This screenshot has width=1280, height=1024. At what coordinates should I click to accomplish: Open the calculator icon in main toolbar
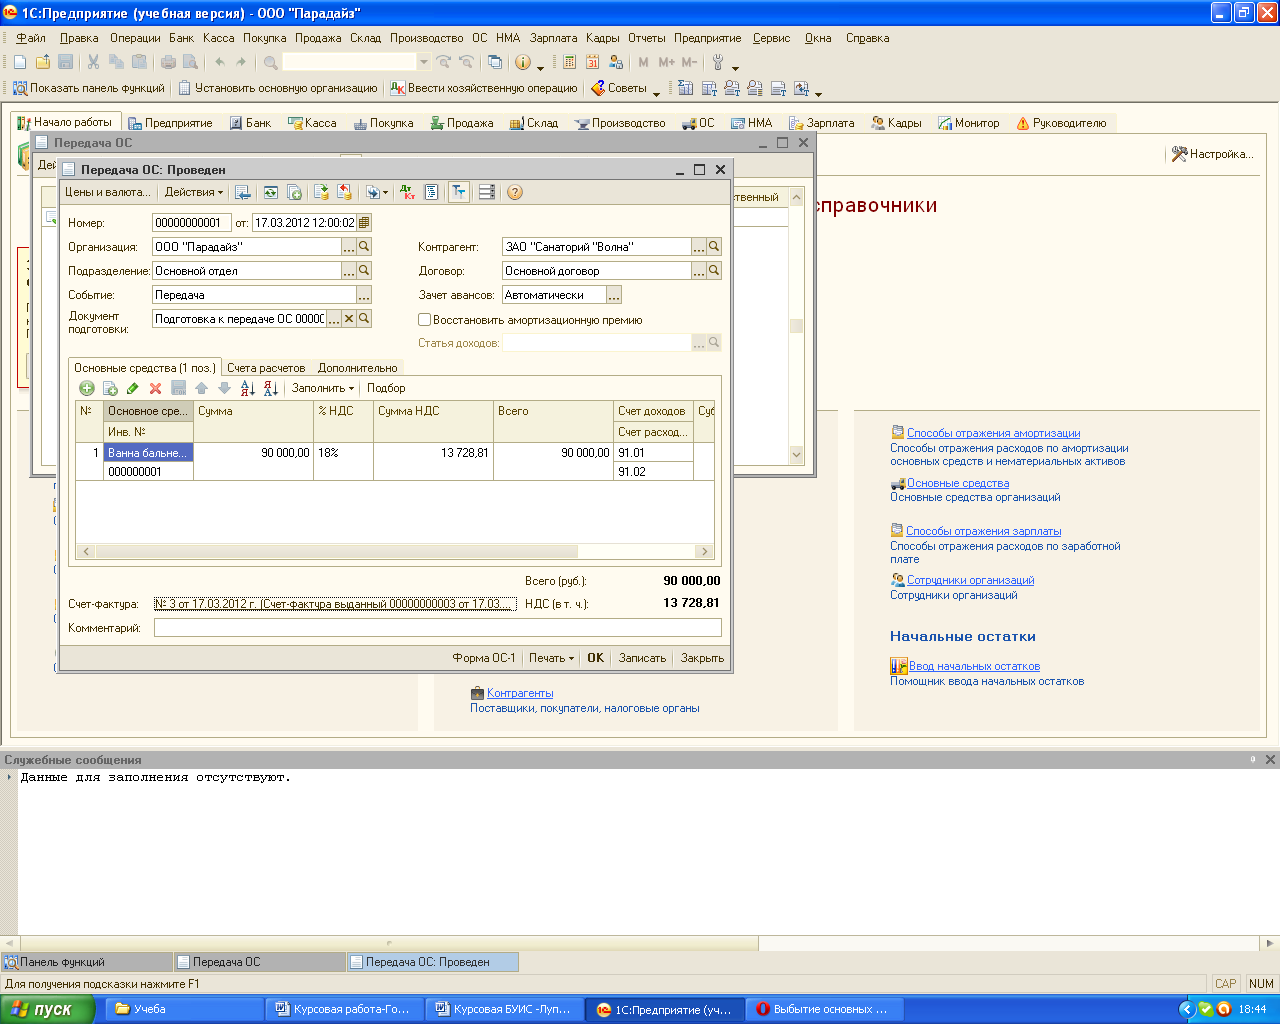click(x=569, y=62)
